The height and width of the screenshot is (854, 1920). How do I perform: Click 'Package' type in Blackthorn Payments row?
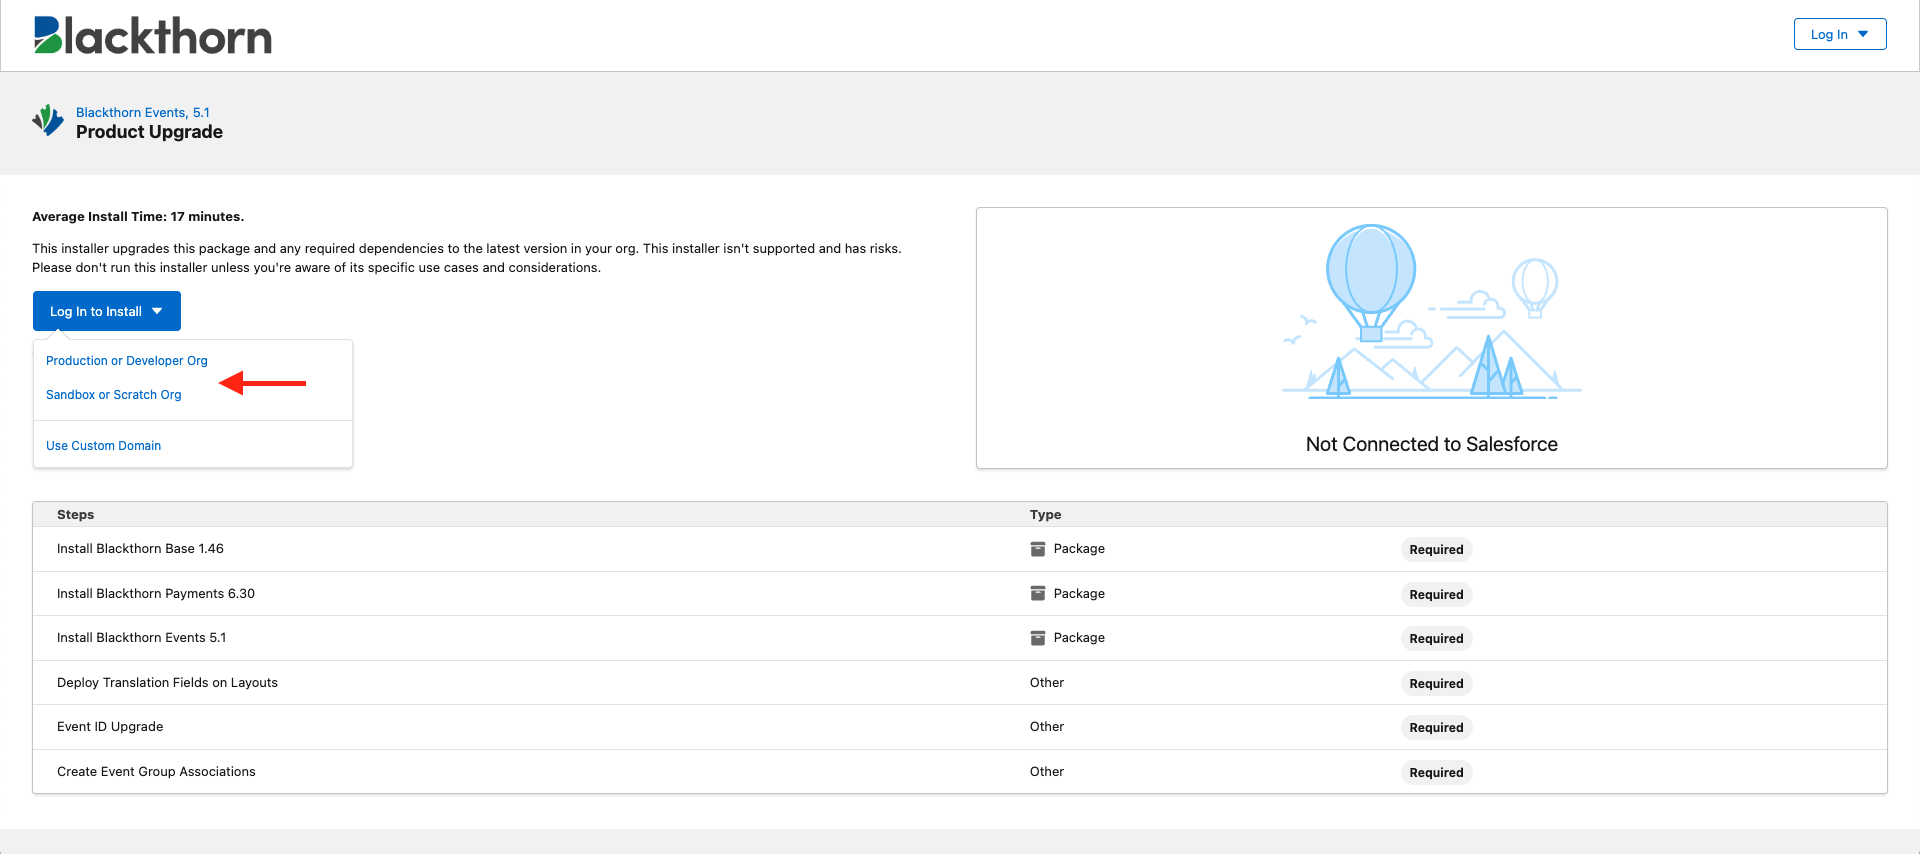tap(1079, 594)
